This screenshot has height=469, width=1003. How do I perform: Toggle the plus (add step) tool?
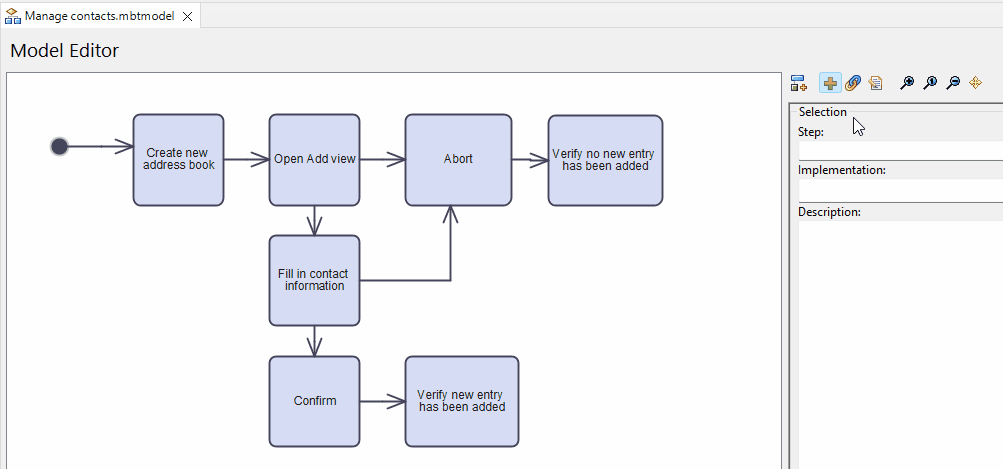point(829,83)
